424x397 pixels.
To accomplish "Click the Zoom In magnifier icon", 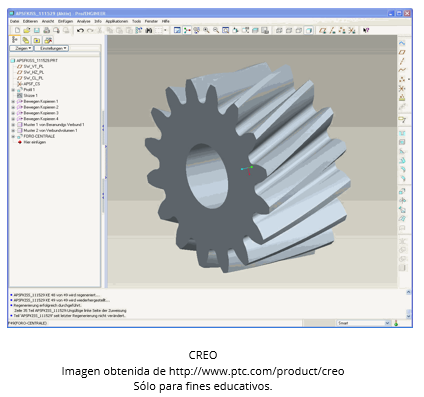I will [206, 30].
